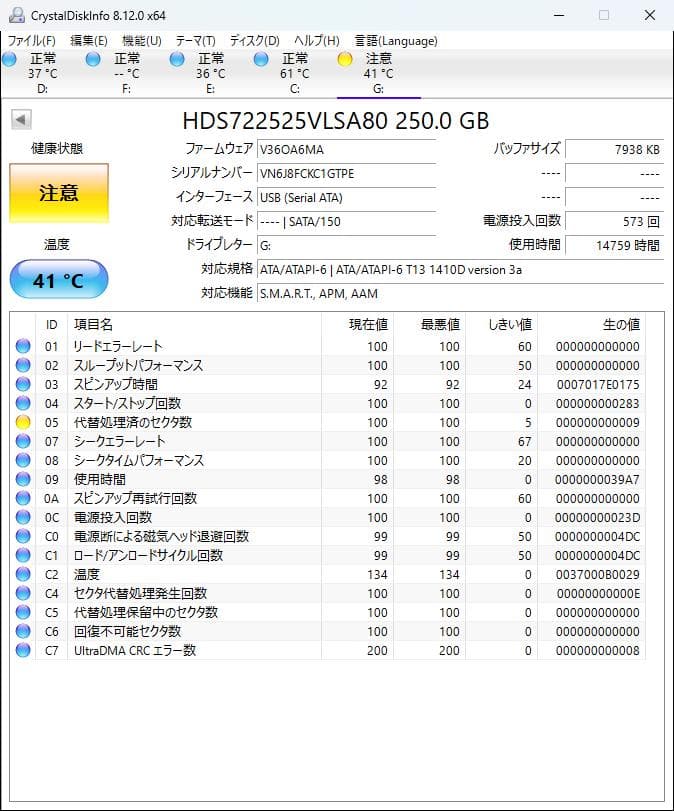Click the blue status dot for attribute 04
The image size is (674, 811).
tap(23, 403)
